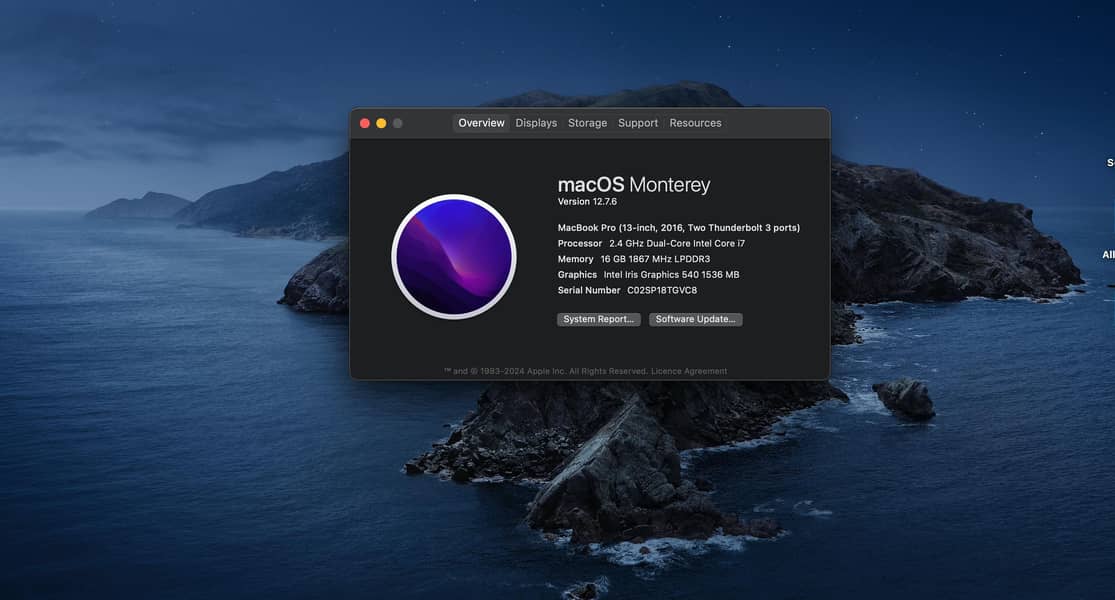Click the 16 GB memory details
Viewport: 1115px width, 600px height.
[655, 259]
